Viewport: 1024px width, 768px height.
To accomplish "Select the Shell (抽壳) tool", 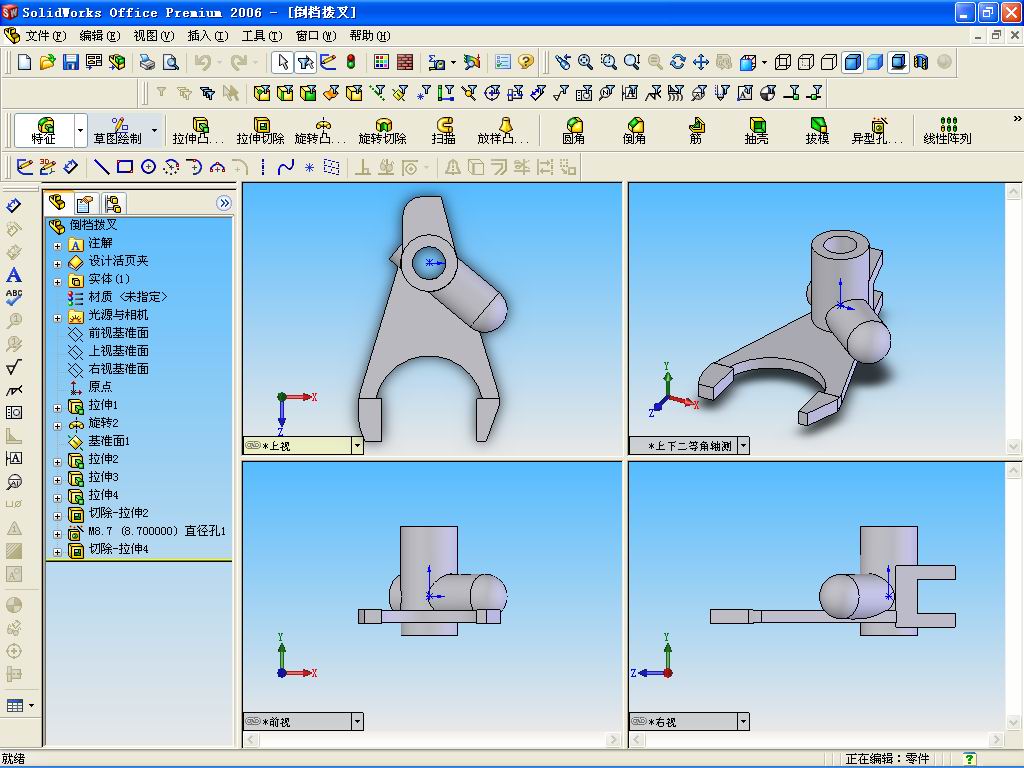I will (757, 131).
